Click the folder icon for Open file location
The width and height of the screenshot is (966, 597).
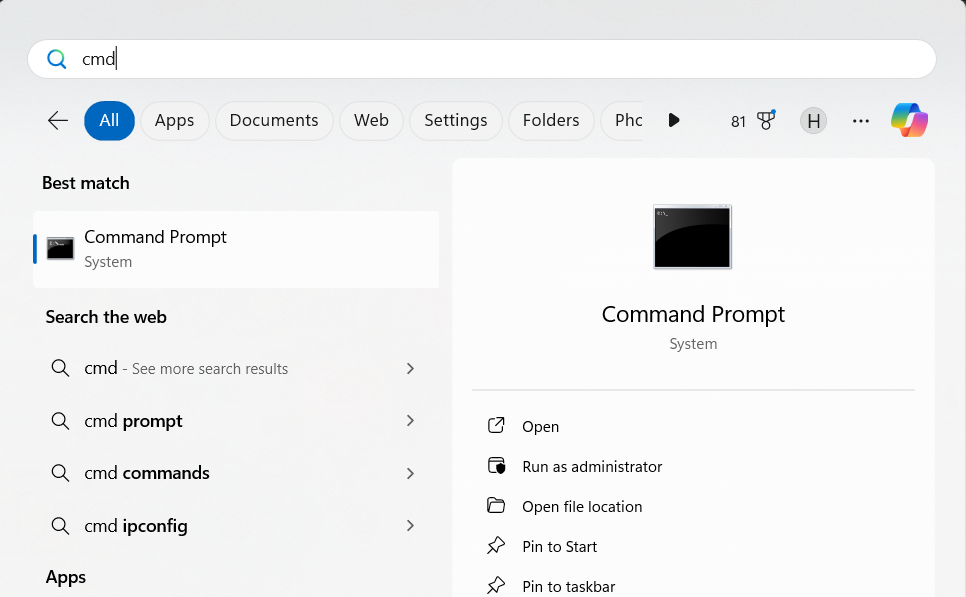[496, 505]
